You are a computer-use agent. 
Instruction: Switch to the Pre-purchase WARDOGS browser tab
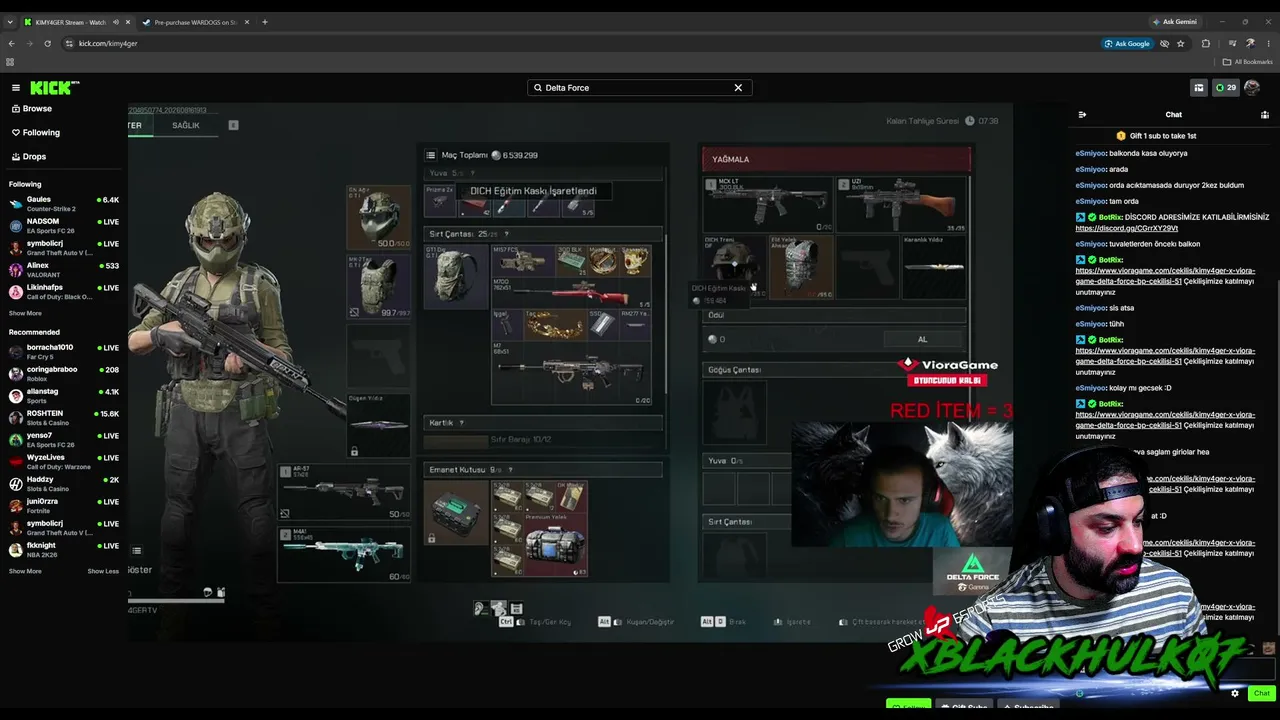click(194, 22)
